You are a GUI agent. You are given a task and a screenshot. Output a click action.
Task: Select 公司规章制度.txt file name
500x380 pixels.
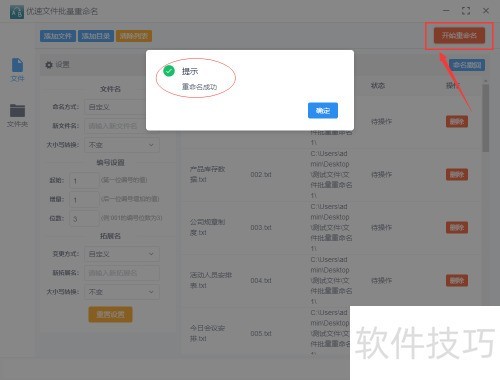click(207, 227)
